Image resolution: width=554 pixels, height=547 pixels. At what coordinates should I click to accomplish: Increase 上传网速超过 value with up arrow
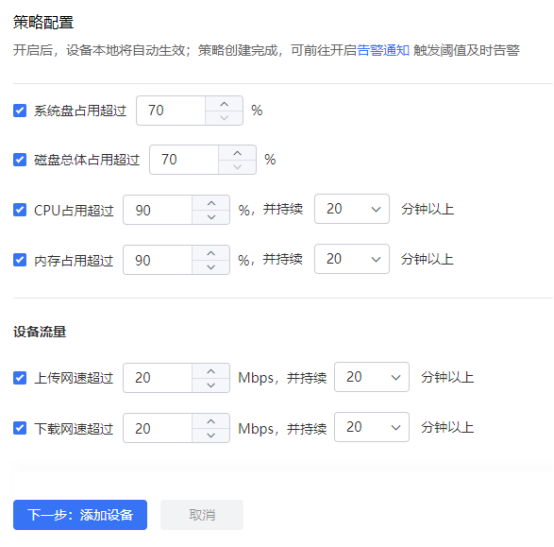click(211, 371)
